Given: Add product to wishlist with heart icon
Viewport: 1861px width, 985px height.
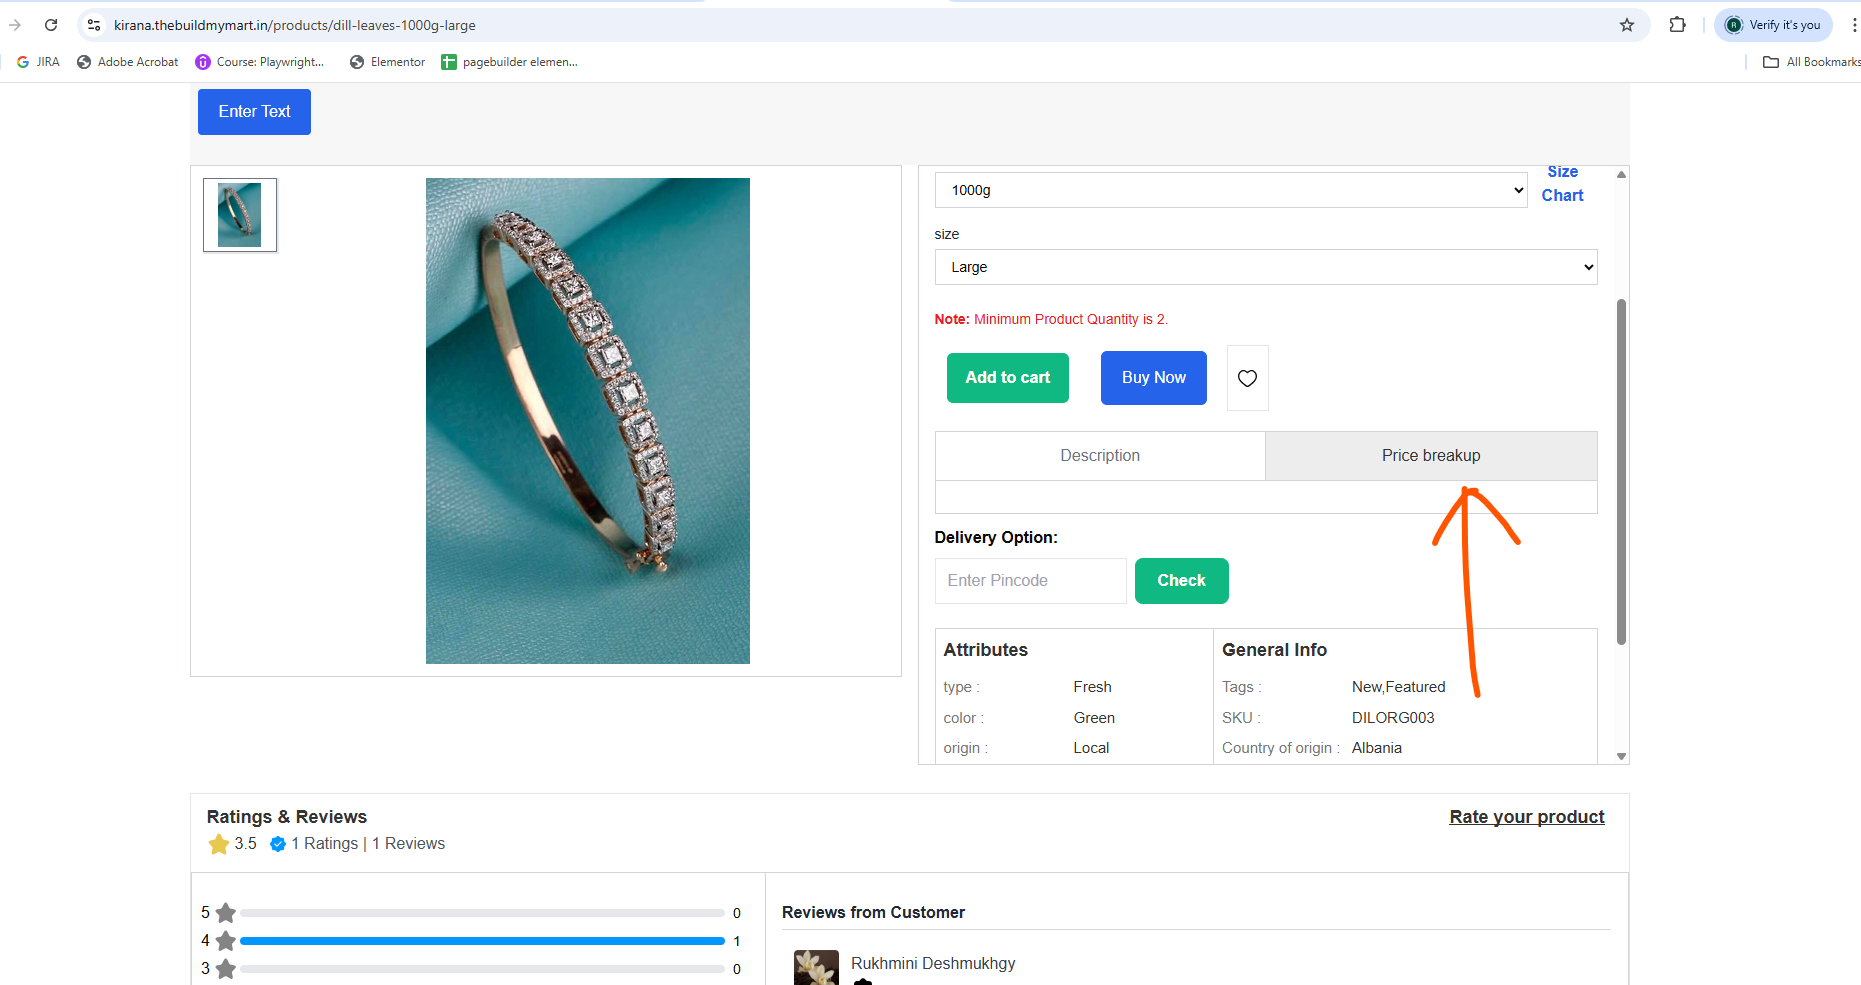Looking at the screenshot, I should [1247, 378].
